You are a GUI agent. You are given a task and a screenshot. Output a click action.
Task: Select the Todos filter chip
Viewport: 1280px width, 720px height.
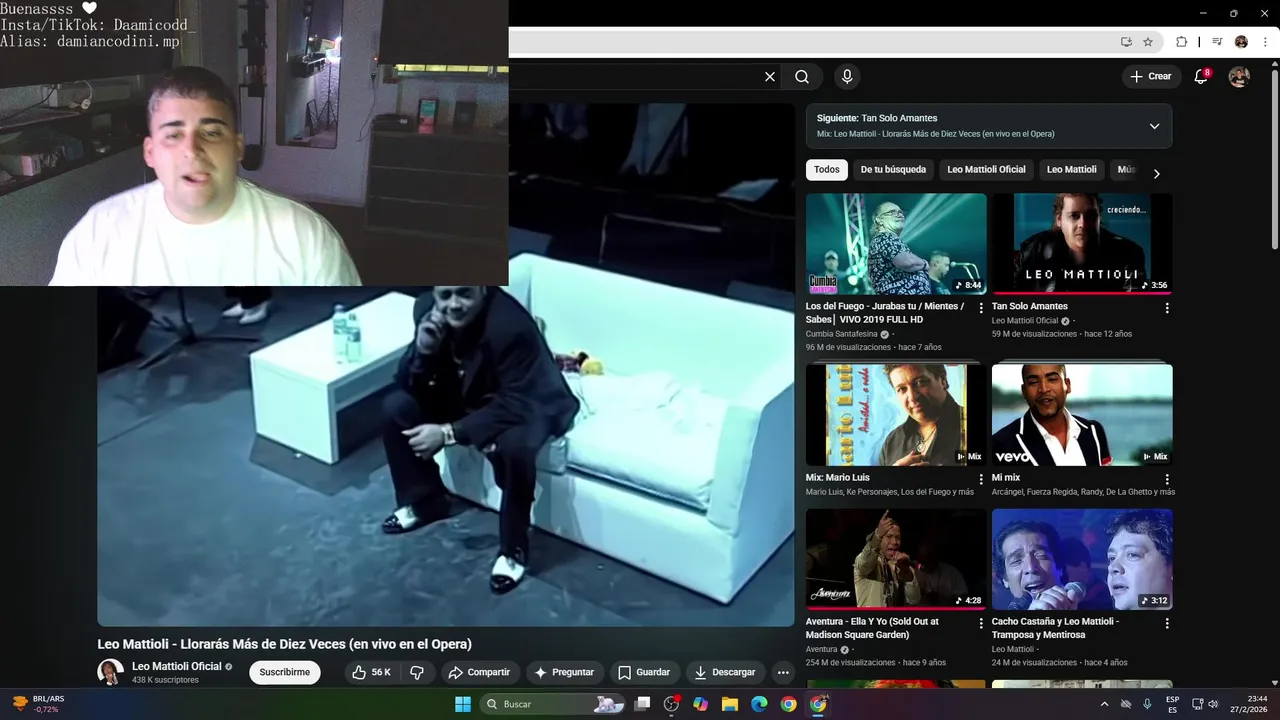click(827, 170)
